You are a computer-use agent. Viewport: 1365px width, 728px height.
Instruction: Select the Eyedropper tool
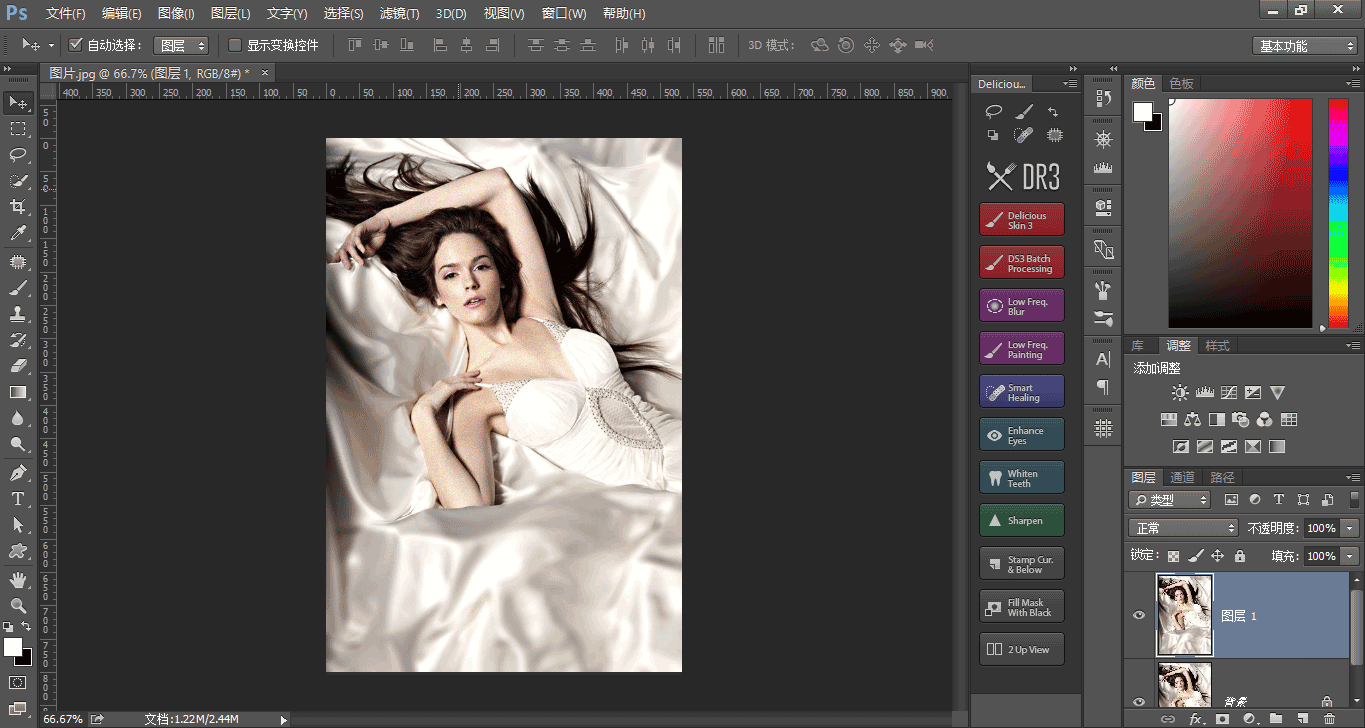(18, 233)
